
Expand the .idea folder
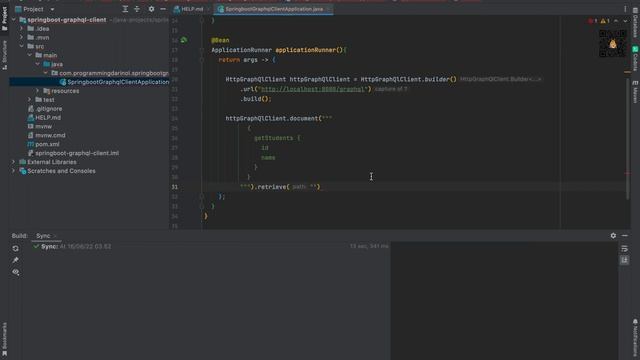click(22, 29)
